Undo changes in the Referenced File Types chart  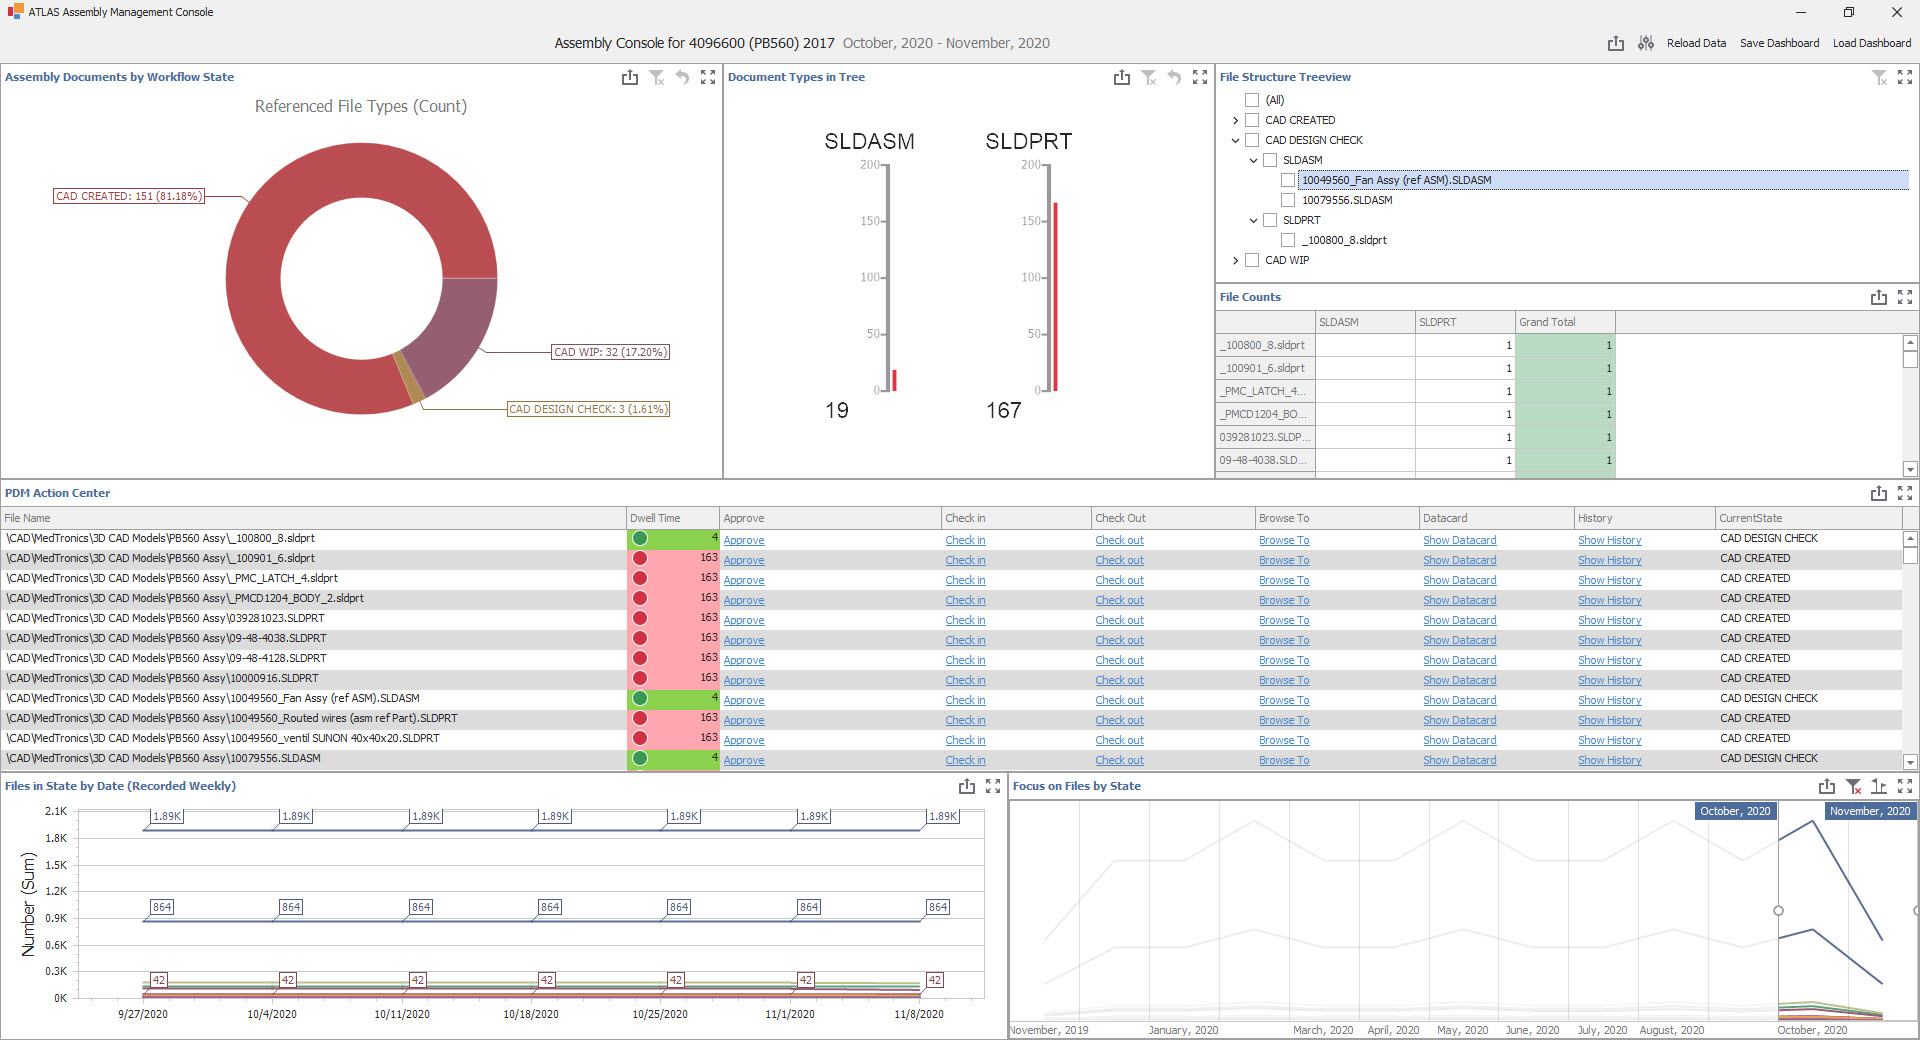[682, 77]
